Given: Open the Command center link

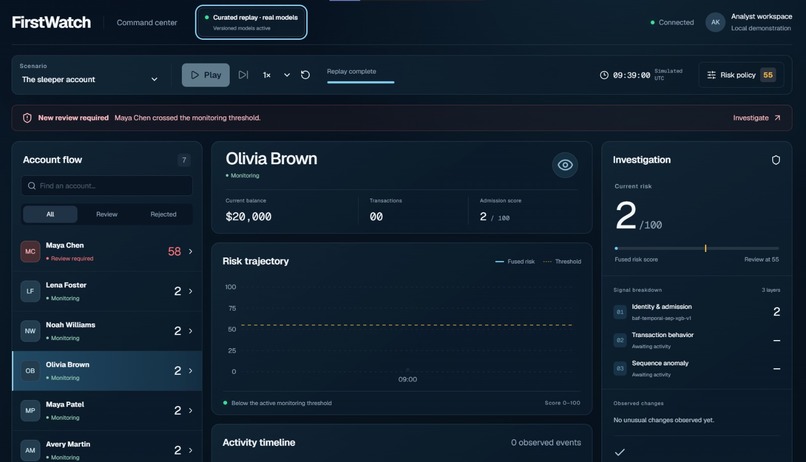Looking at the screenshot, I should click(146, 23).
